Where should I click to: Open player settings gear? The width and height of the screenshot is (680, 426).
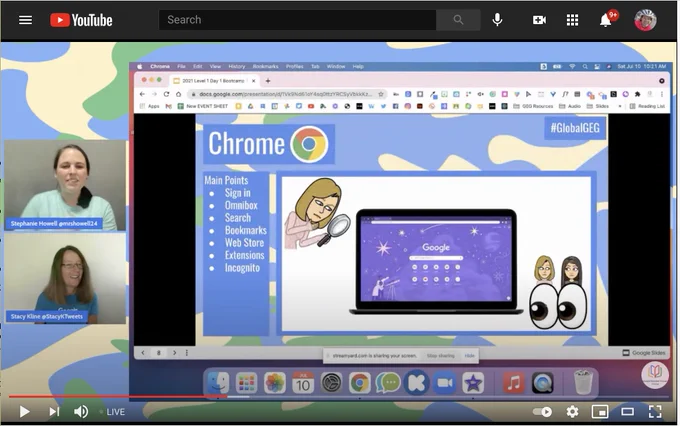coord(572,411)
